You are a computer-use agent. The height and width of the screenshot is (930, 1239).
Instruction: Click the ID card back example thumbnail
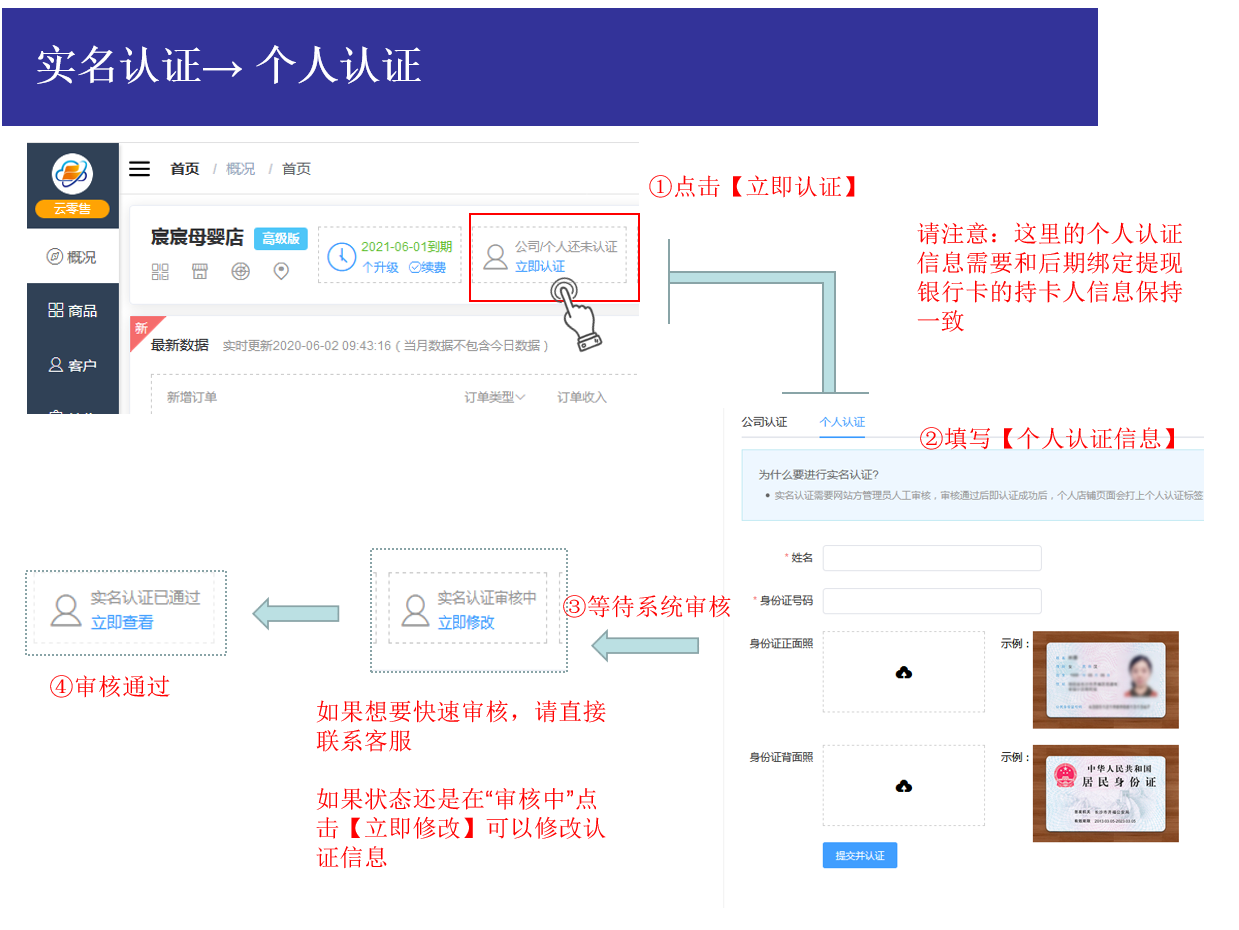tap(1106, 793)
